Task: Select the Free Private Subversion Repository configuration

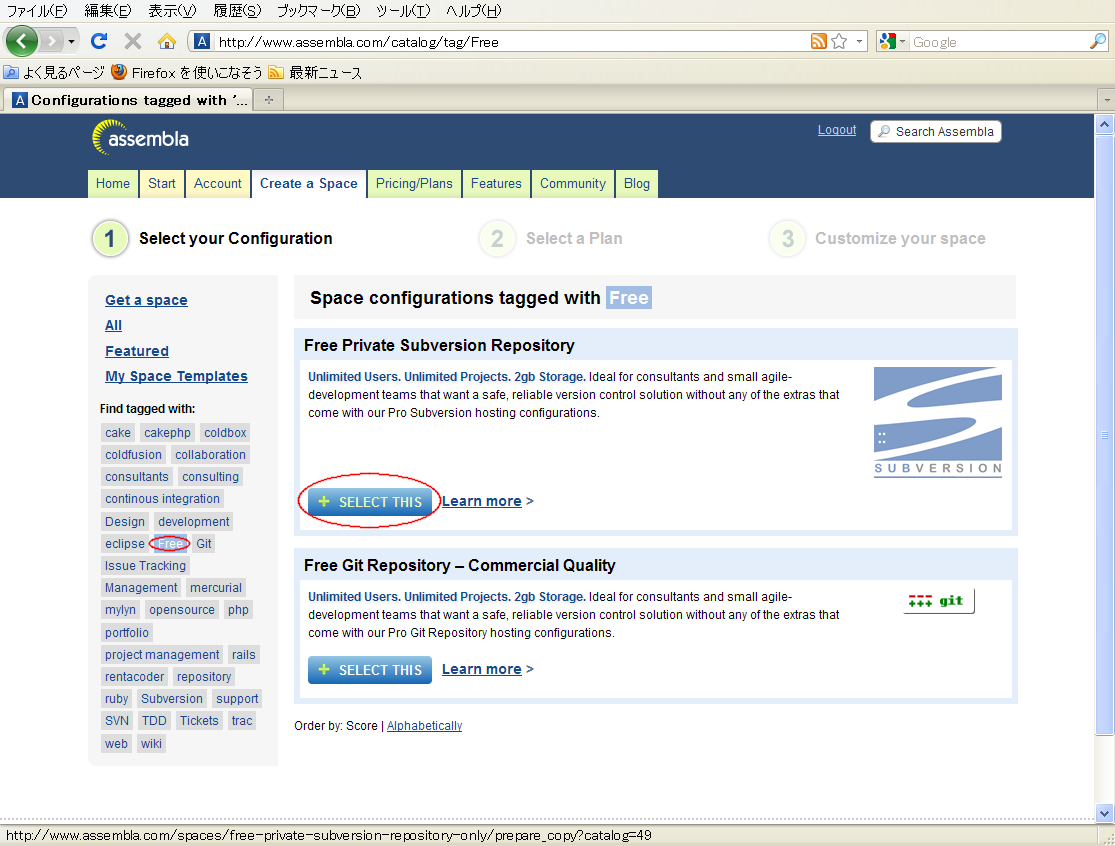Action: coord(370,502)
